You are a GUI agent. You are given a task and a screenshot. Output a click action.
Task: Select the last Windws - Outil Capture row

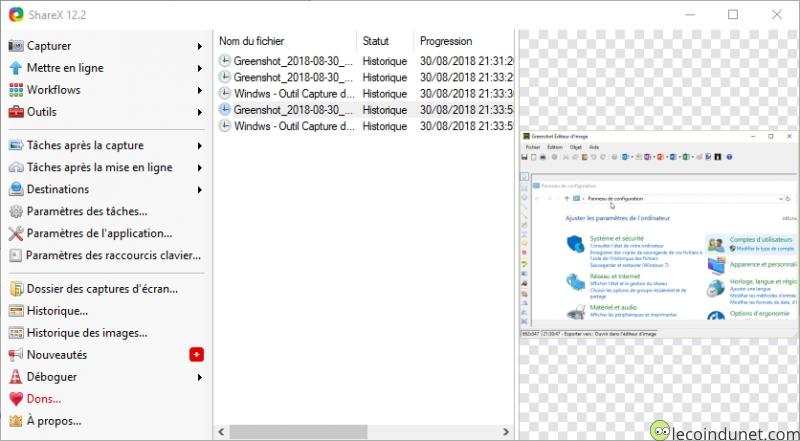tap(365, 126)
